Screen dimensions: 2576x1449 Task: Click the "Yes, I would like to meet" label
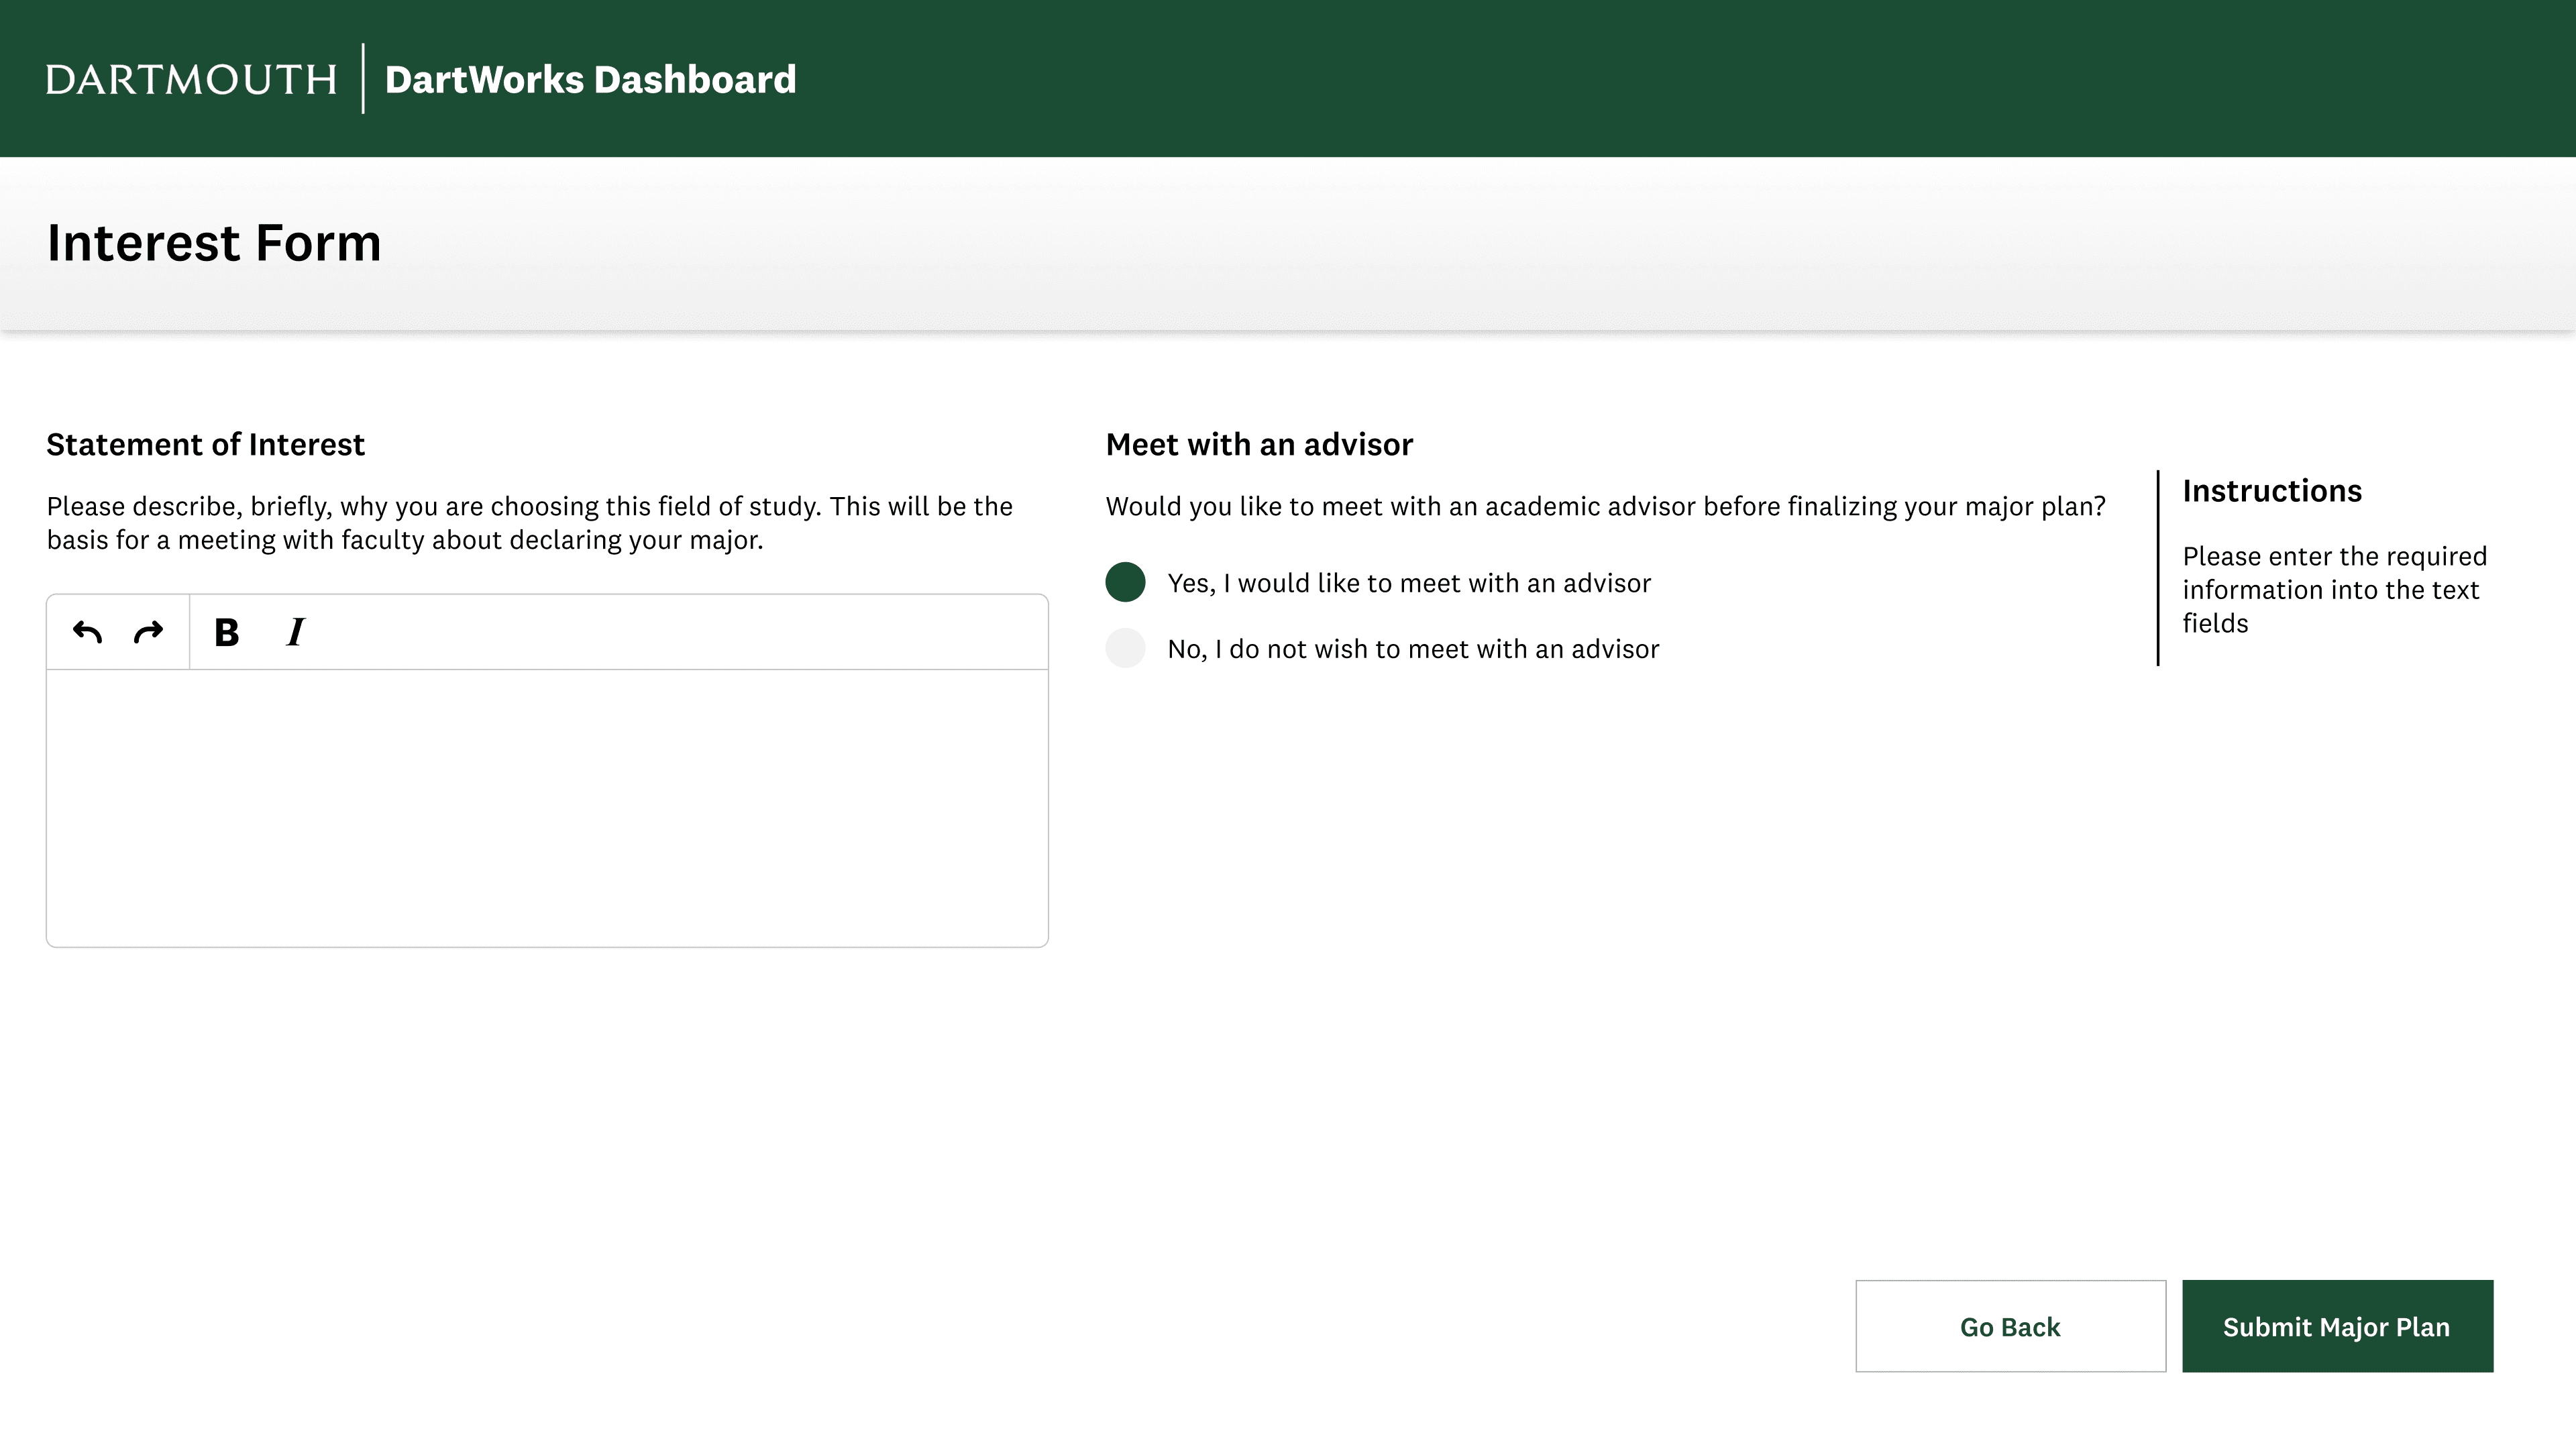(1408, 583)
